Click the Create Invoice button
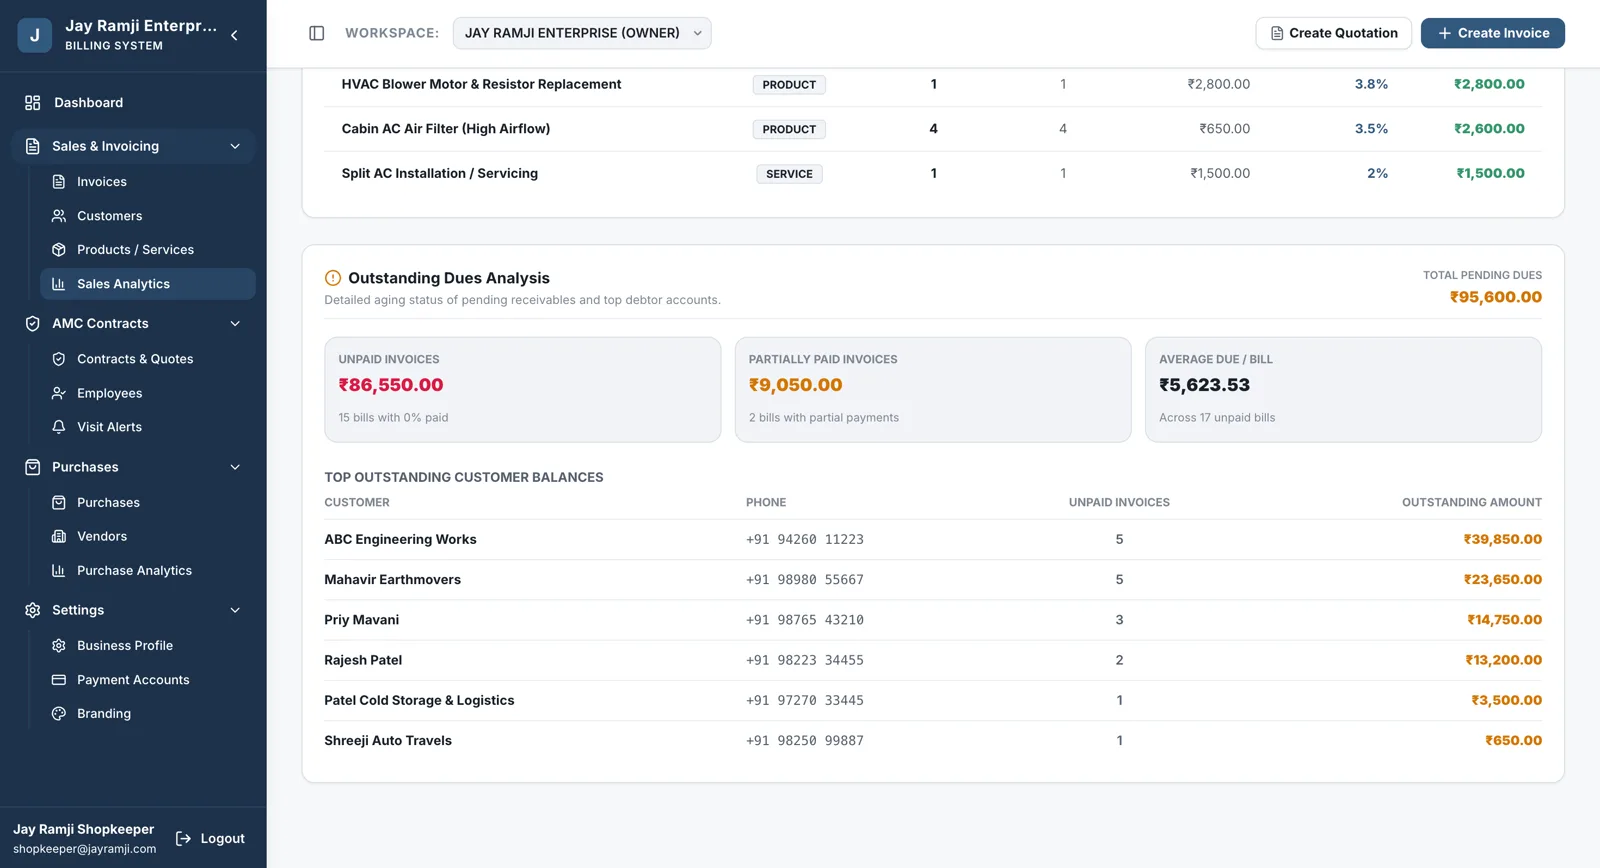The height and width of the screenshot is (868, 1600). (1493, 33)
